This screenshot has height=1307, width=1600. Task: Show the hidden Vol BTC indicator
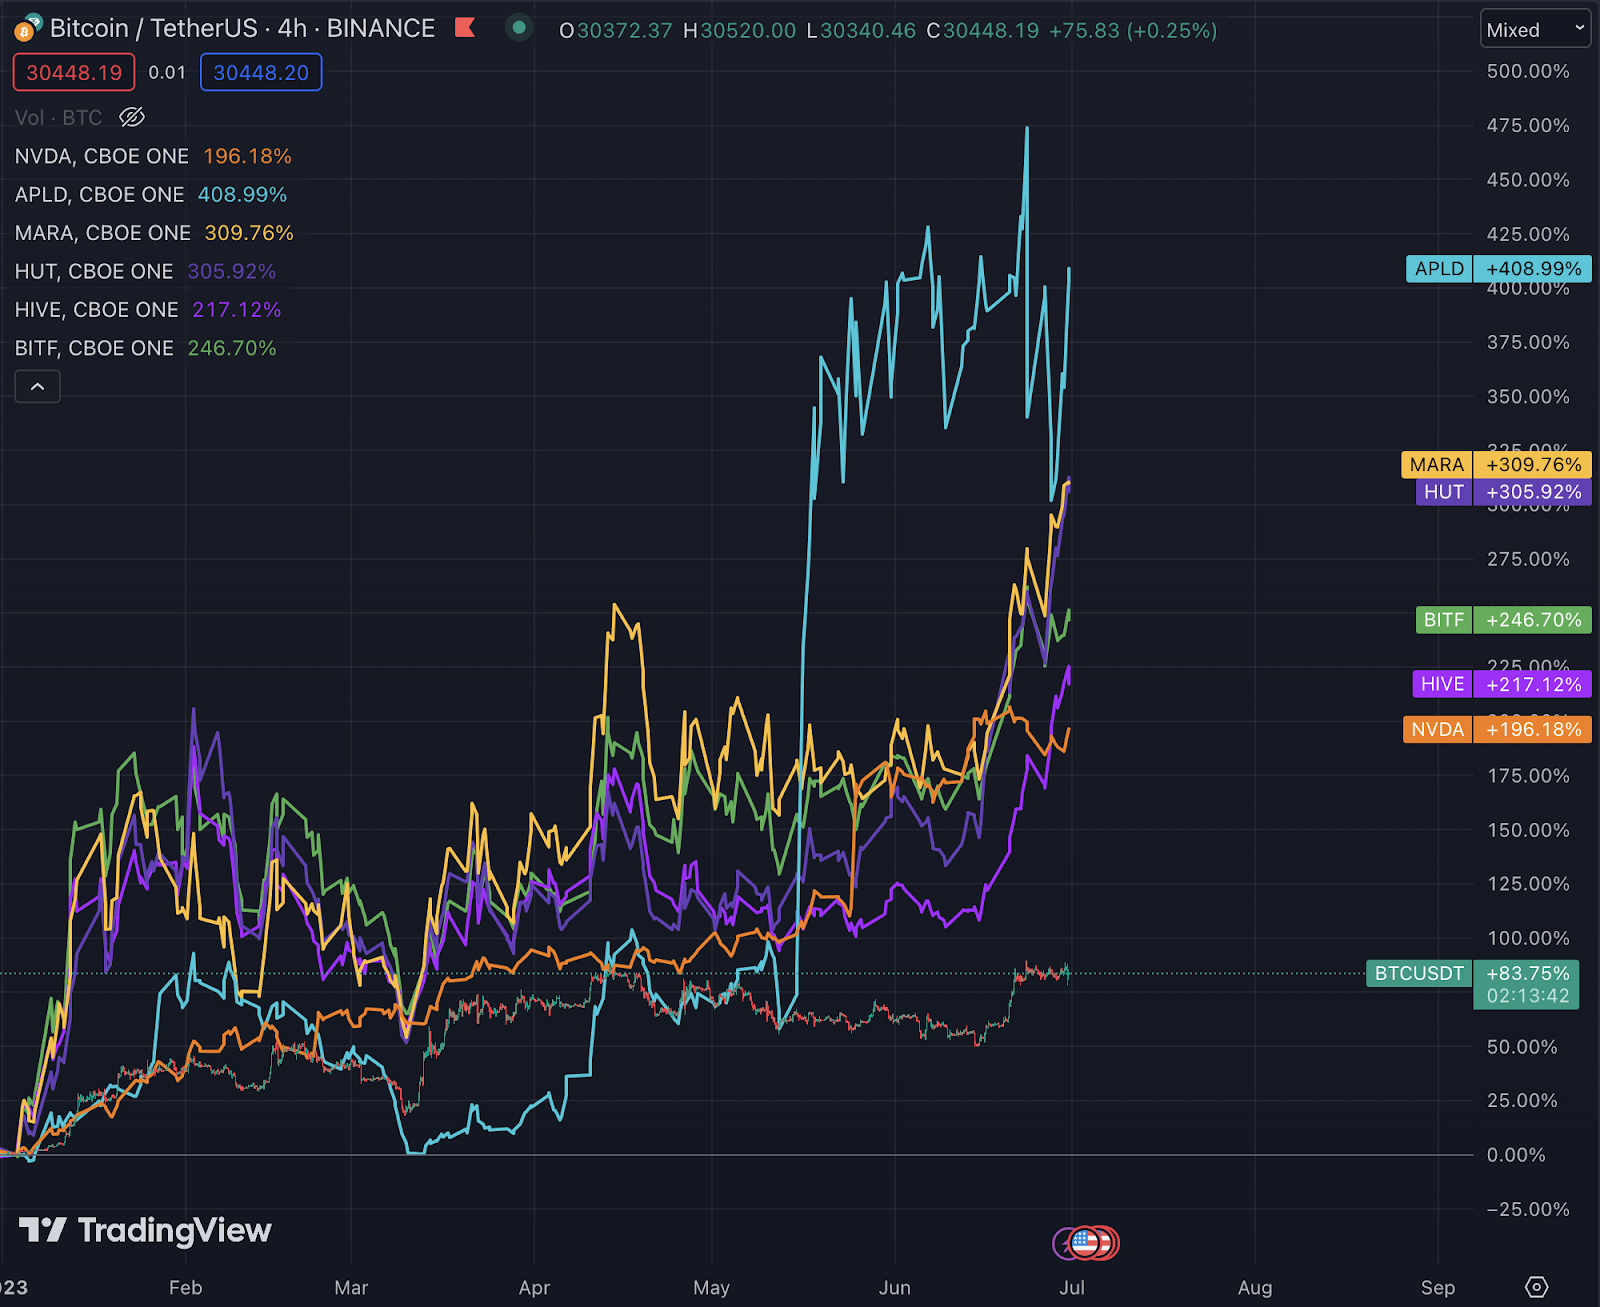tap(132, 118)
